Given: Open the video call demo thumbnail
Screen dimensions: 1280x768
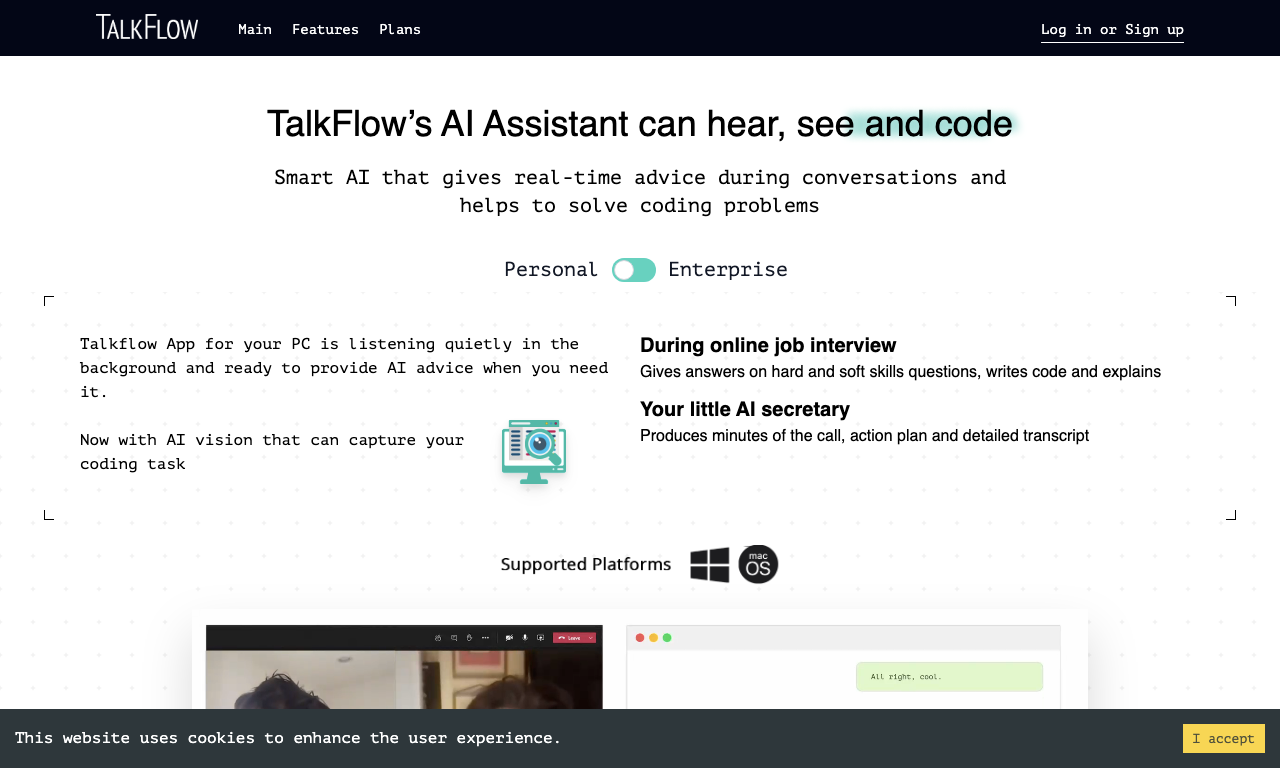Looking at the screenshot, I should (x=404, y=667).
